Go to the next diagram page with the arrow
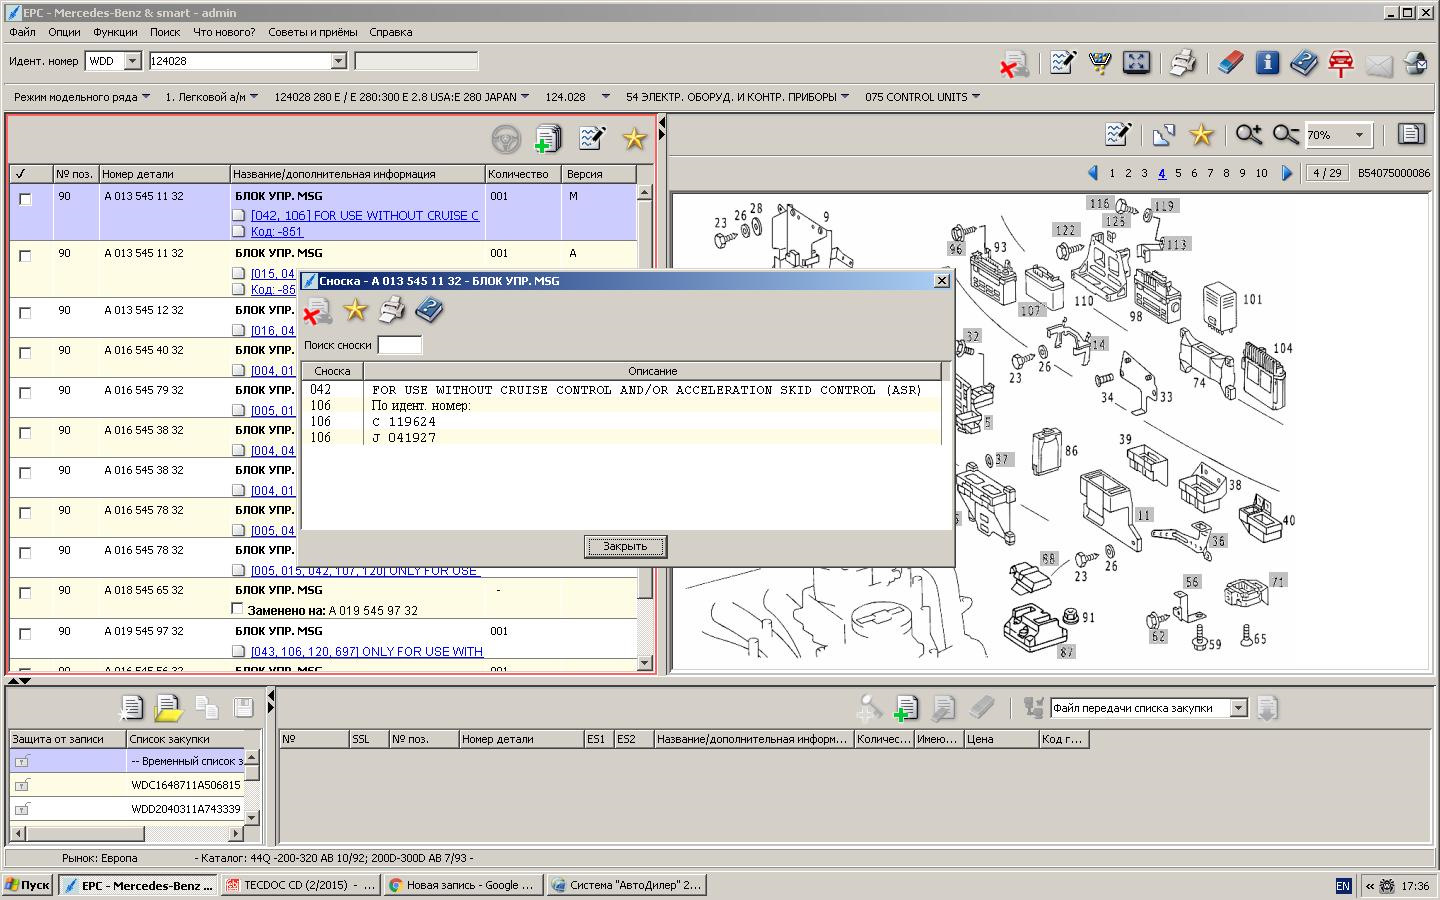1440x900 pixels. (1287, 173)
